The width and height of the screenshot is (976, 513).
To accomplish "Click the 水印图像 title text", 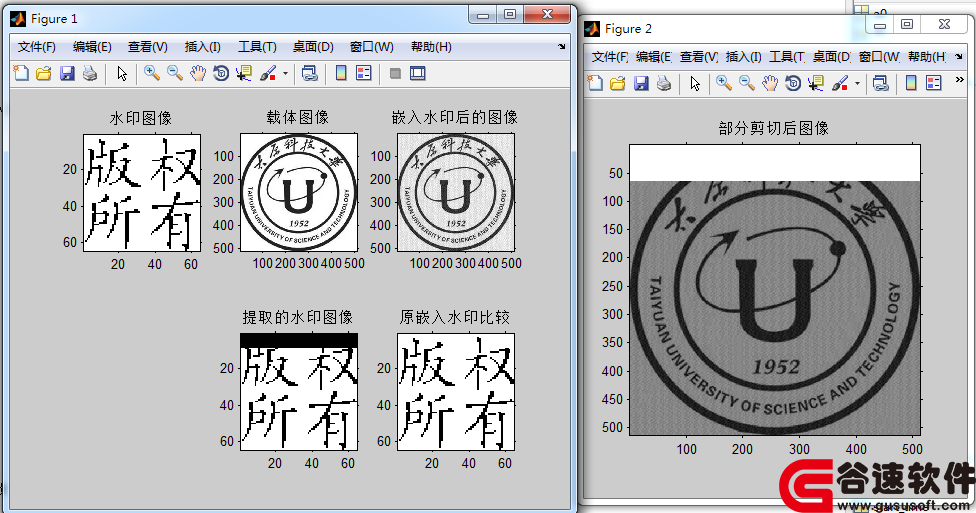I will [141, 118].
